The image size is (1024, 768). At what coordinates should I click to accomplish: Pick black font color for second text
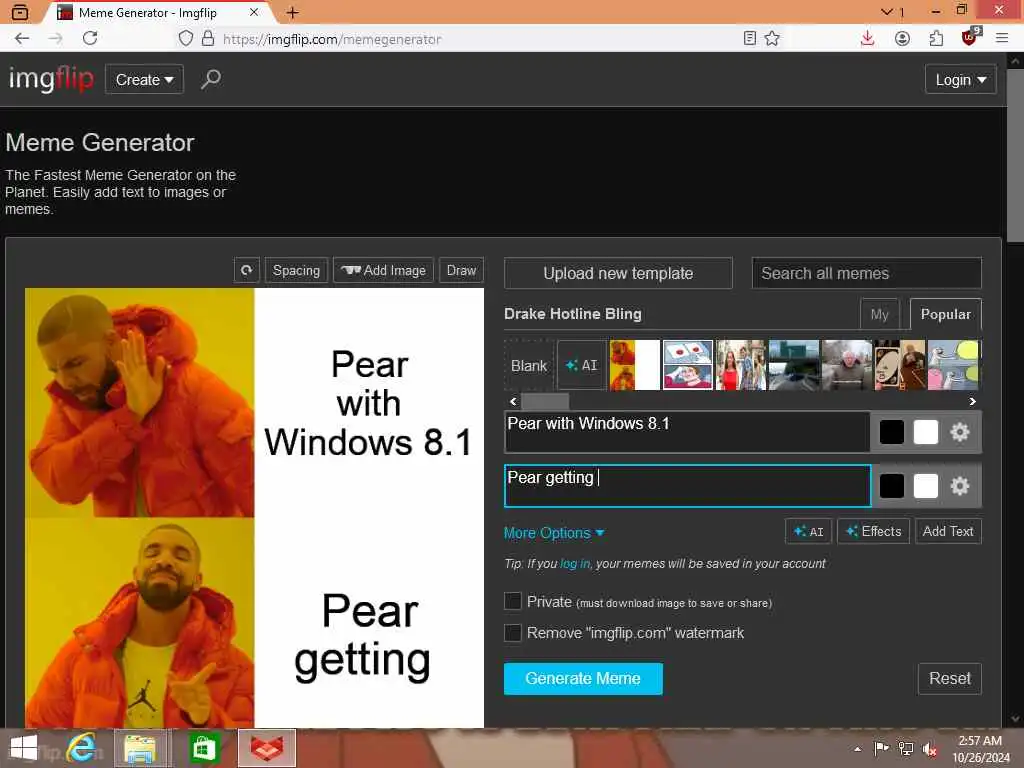point(891,486)
